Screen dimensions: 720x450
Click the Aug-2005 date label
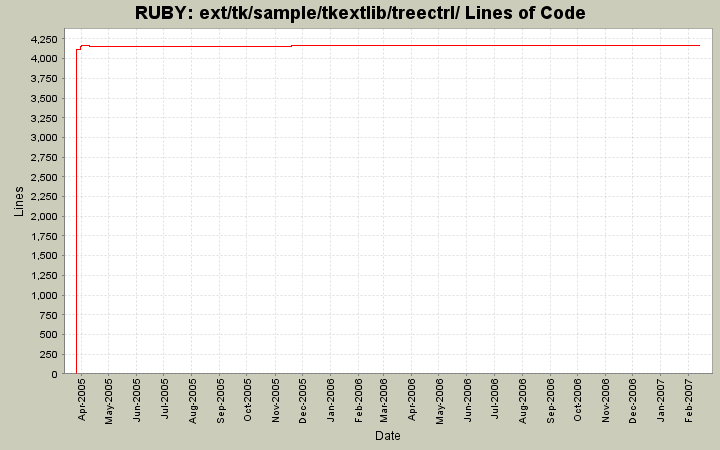coord(192,401)
